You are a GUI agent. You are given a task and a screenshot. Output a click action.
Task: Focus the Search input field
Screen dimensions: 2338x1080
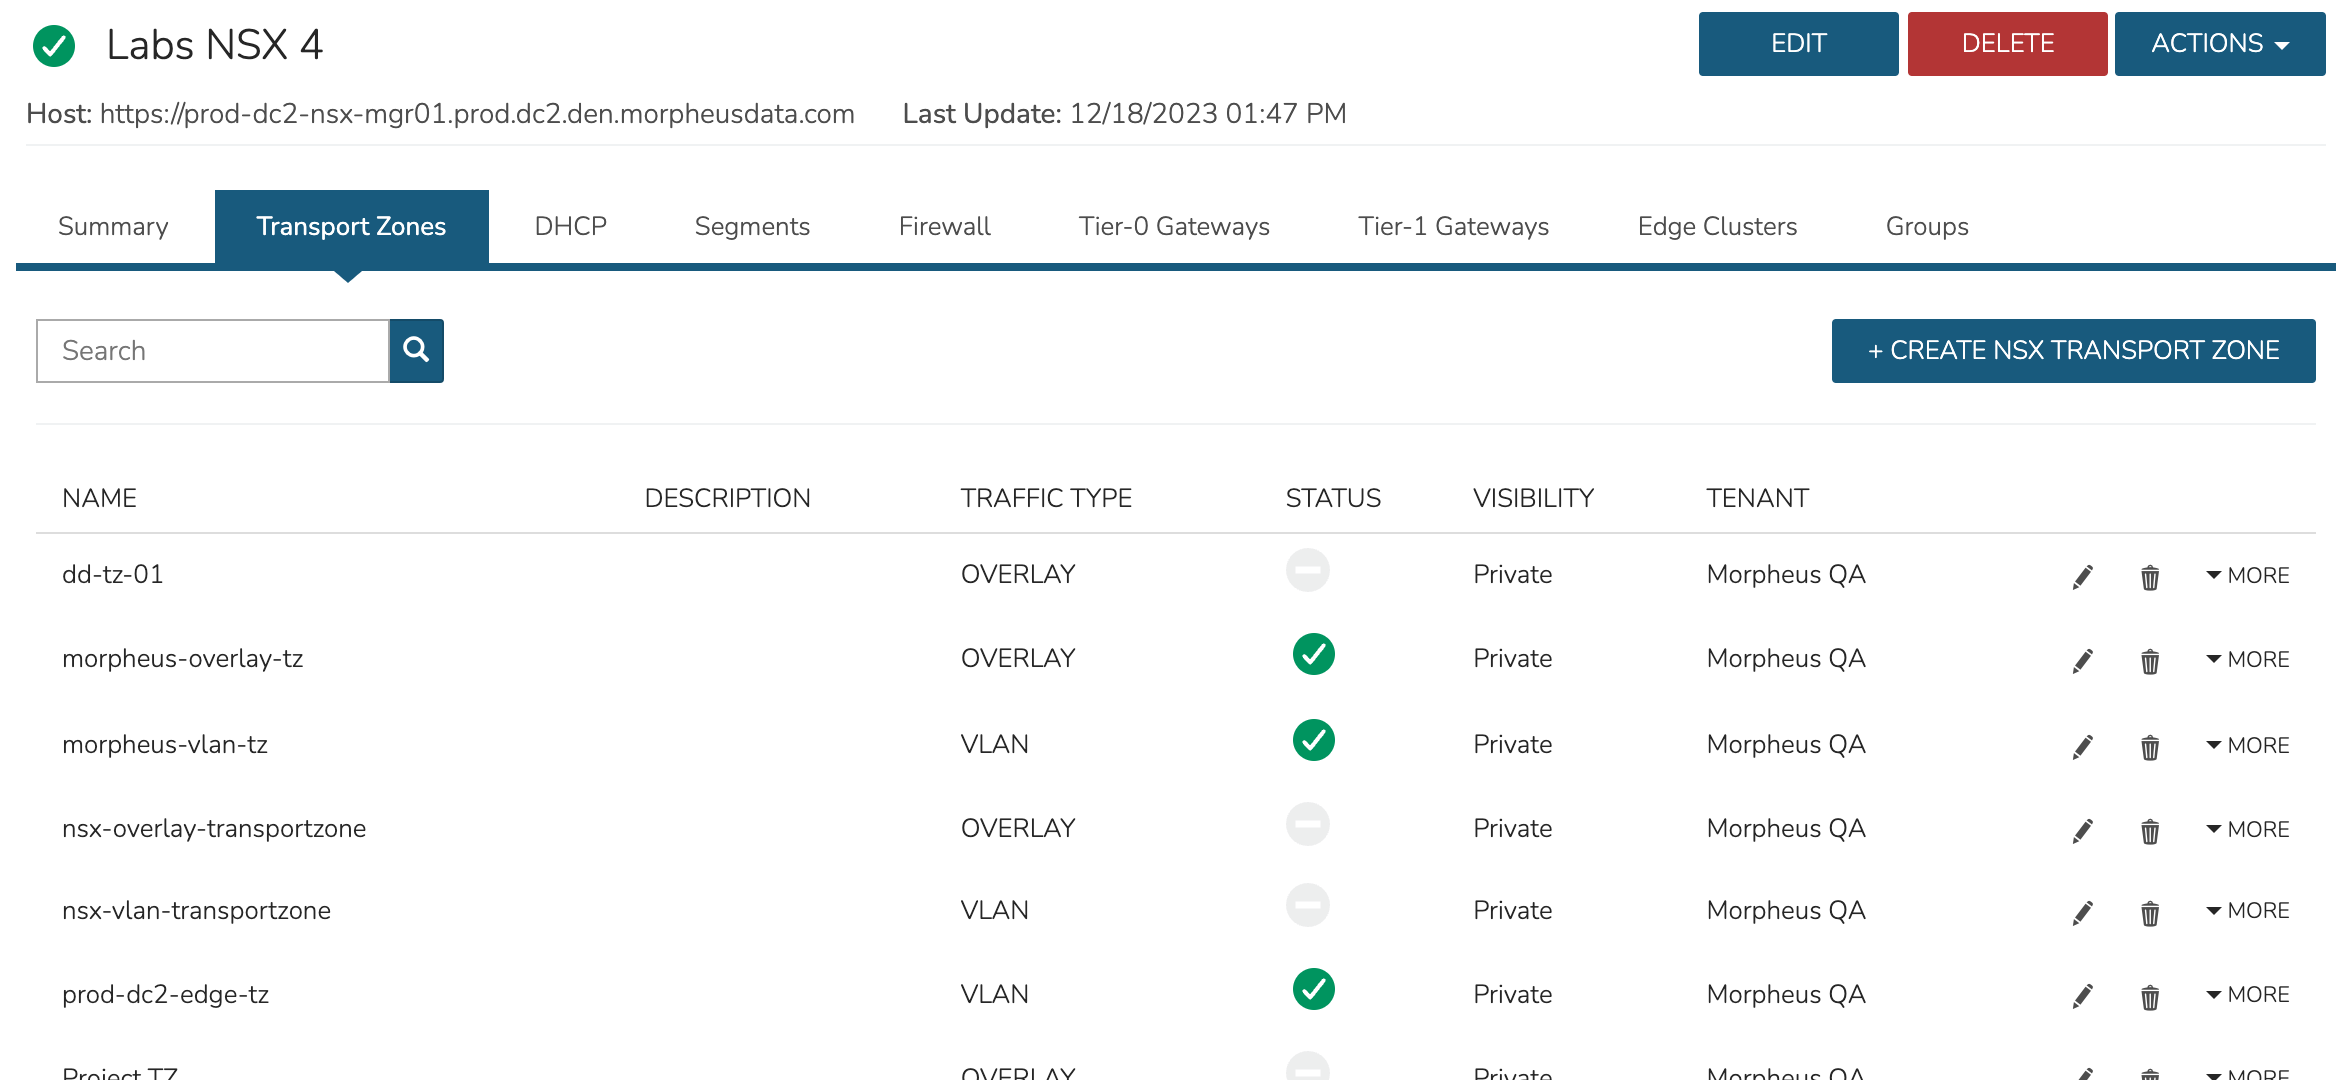tap(213, 350)
